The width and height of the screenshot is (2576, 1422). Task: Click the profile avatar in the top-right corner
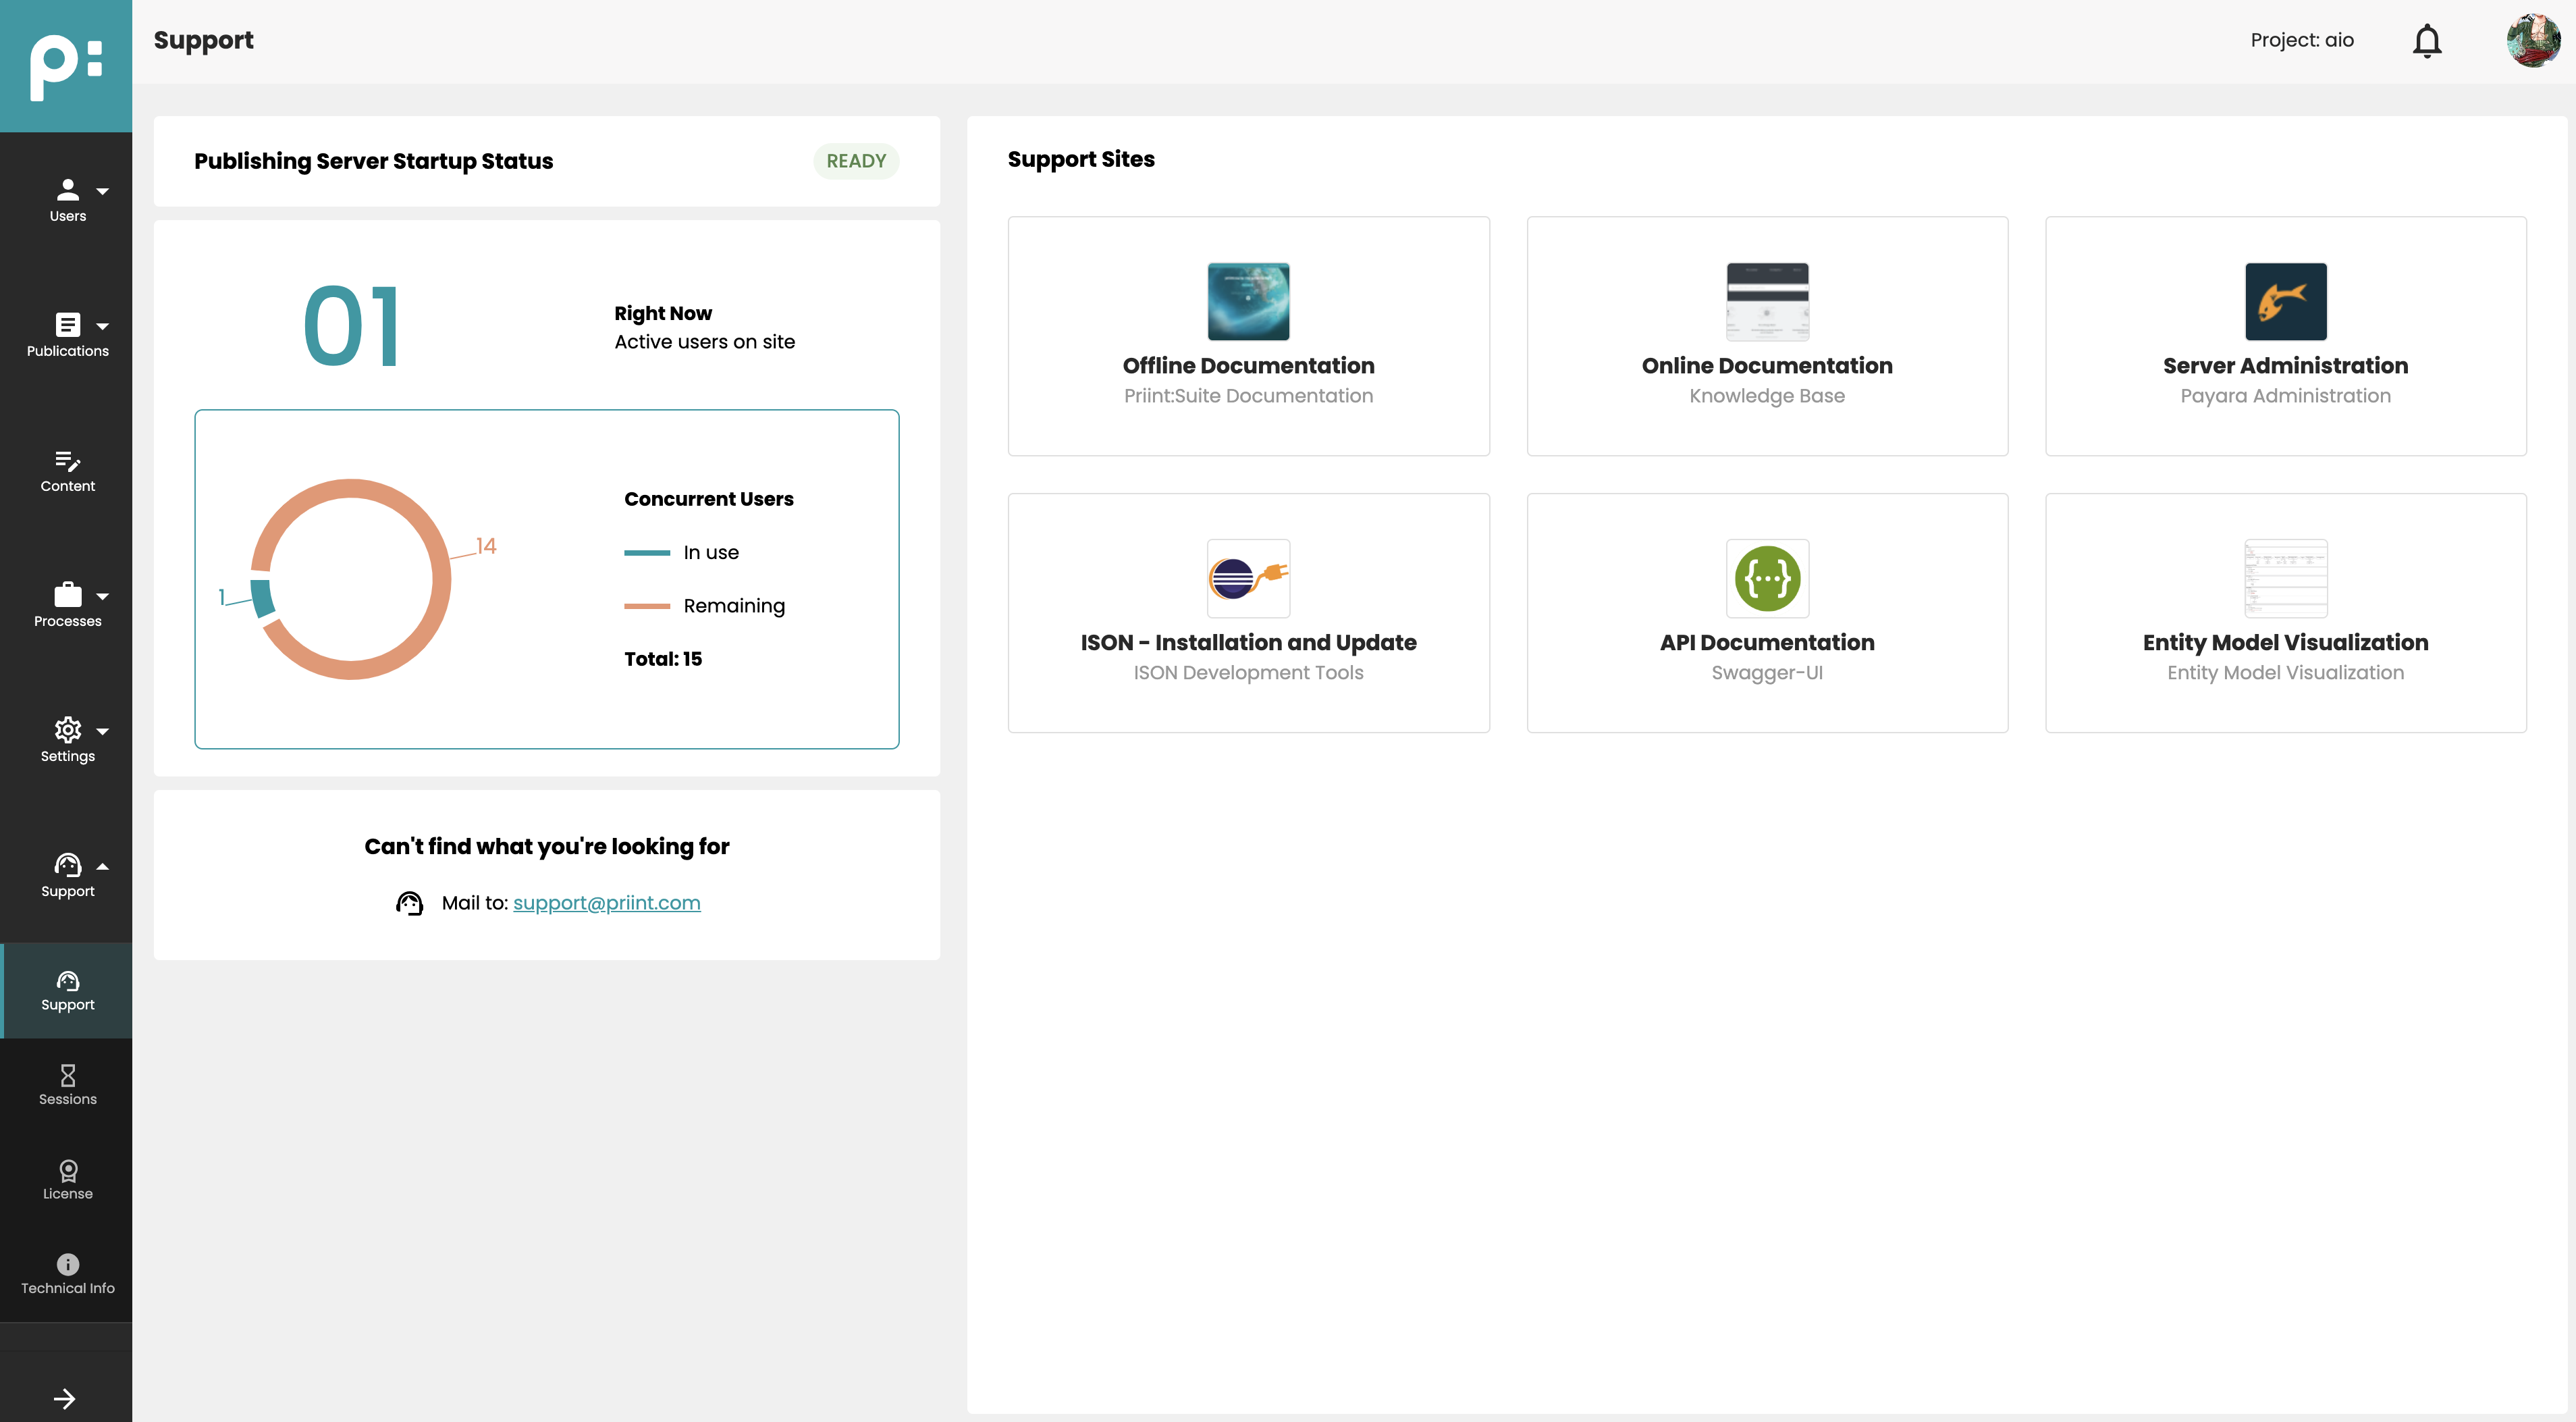[x=2533, y=40]
